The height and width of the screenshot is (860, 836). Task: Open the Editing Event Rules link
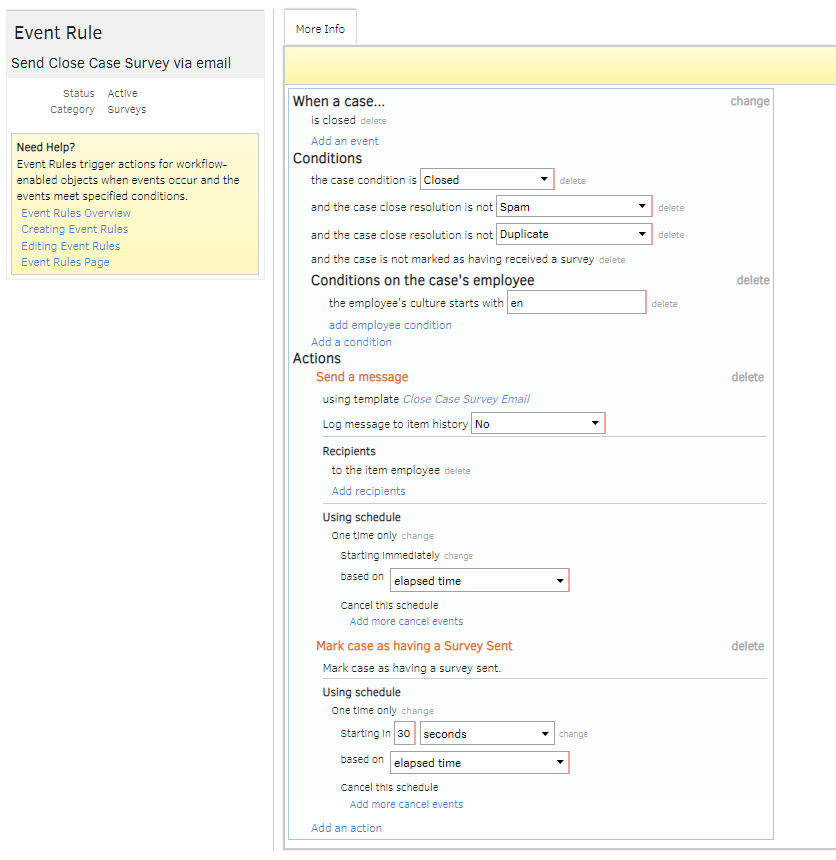pos(70,246)
